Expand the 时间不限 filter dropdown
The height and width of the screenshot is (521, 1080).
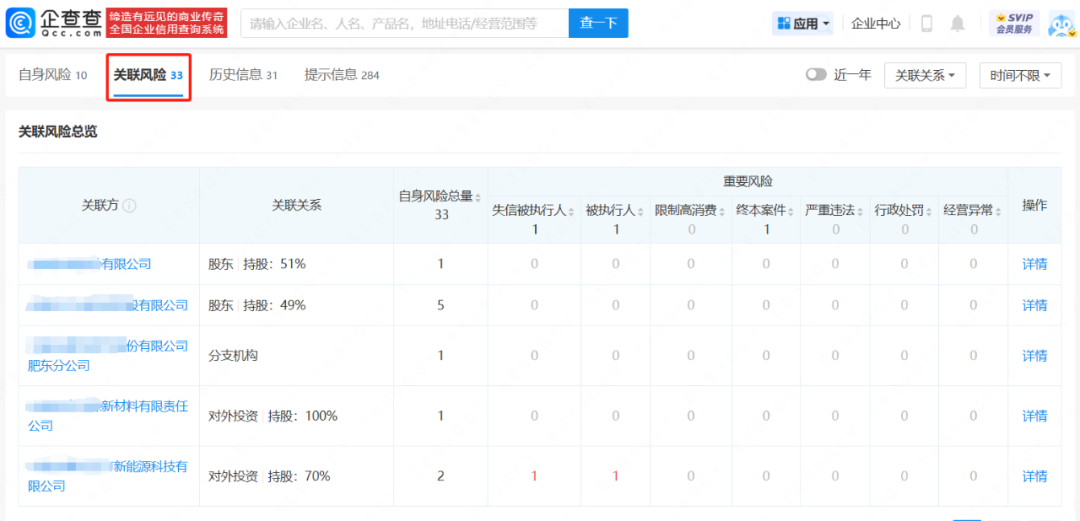1021,75
